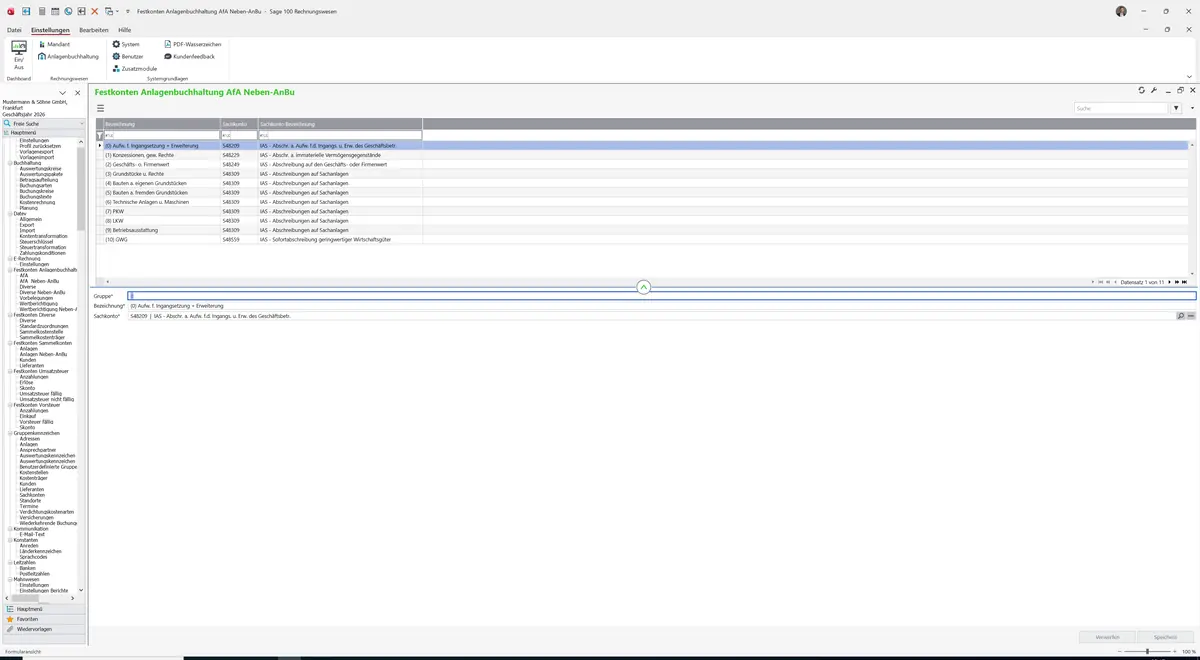Viewport: 1200px width, 660px height.
Task: Click the red X delete icon in the quick access toolbar
Action: coord(95,11)
